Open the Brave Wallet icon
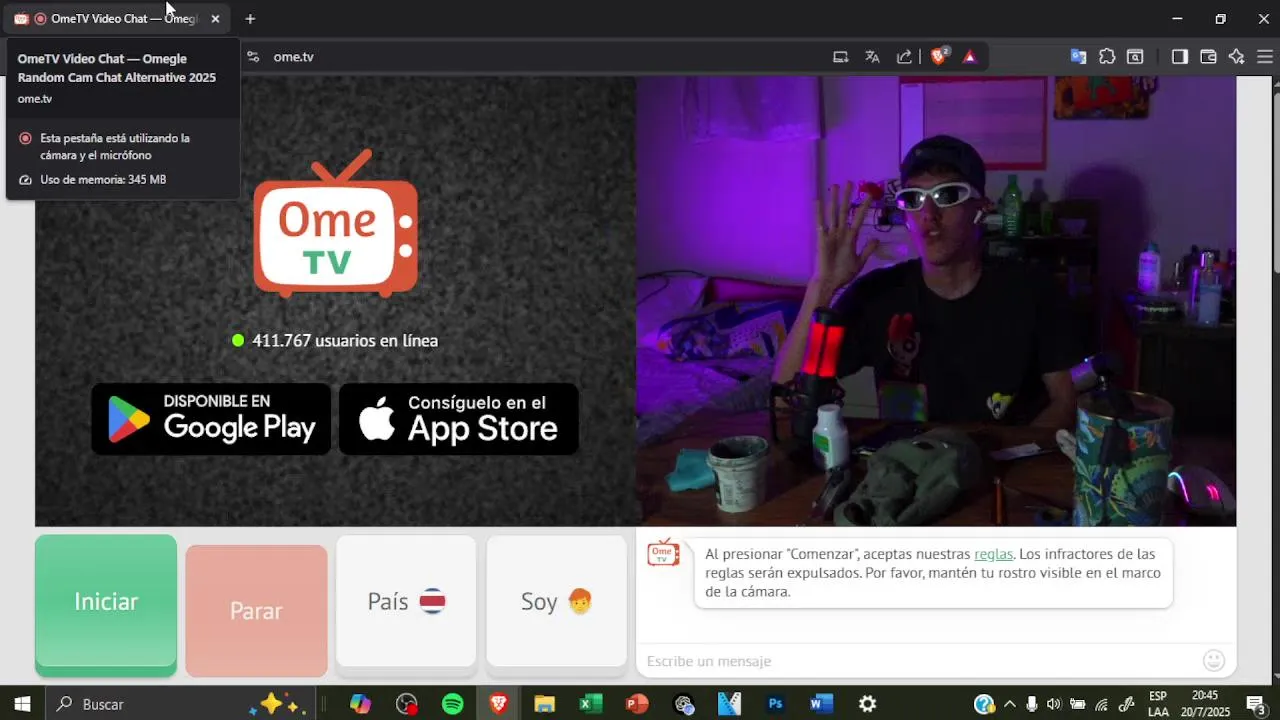 pyautogui.click(x=1208, y=57)
